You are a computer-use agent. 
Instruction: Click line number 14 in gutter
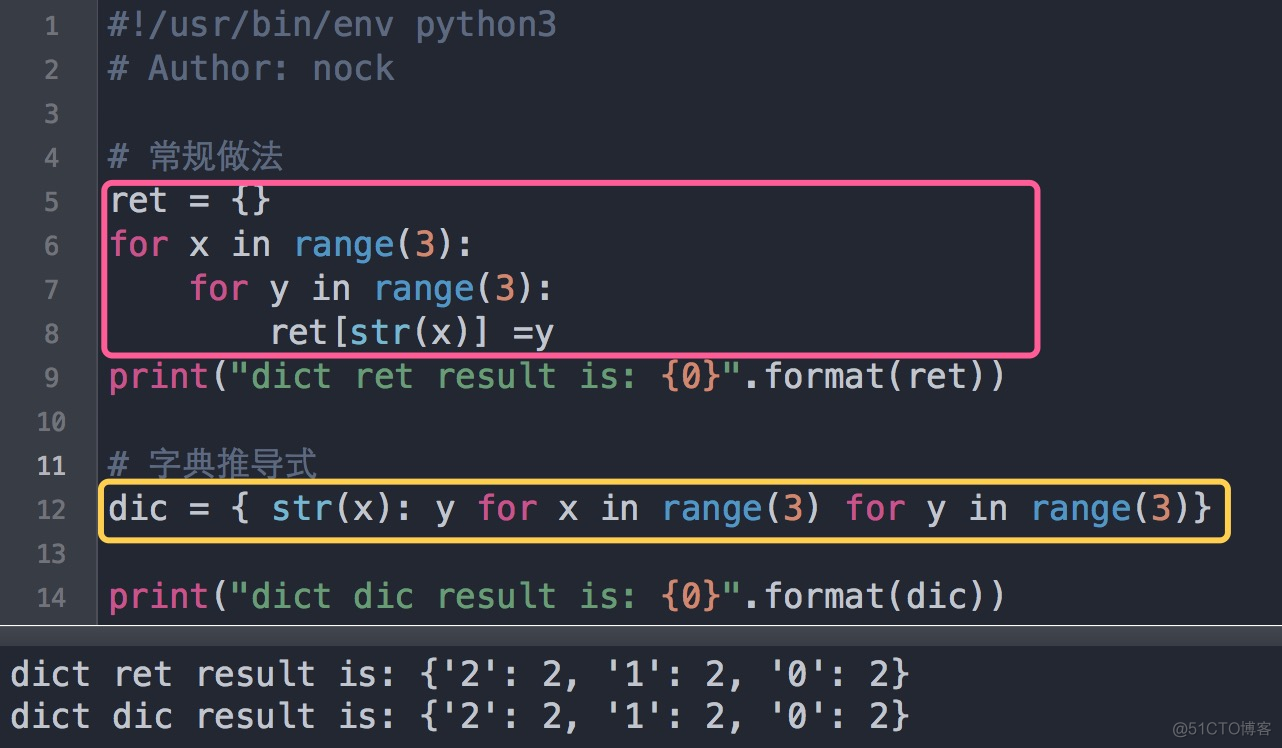coord(50,598)
